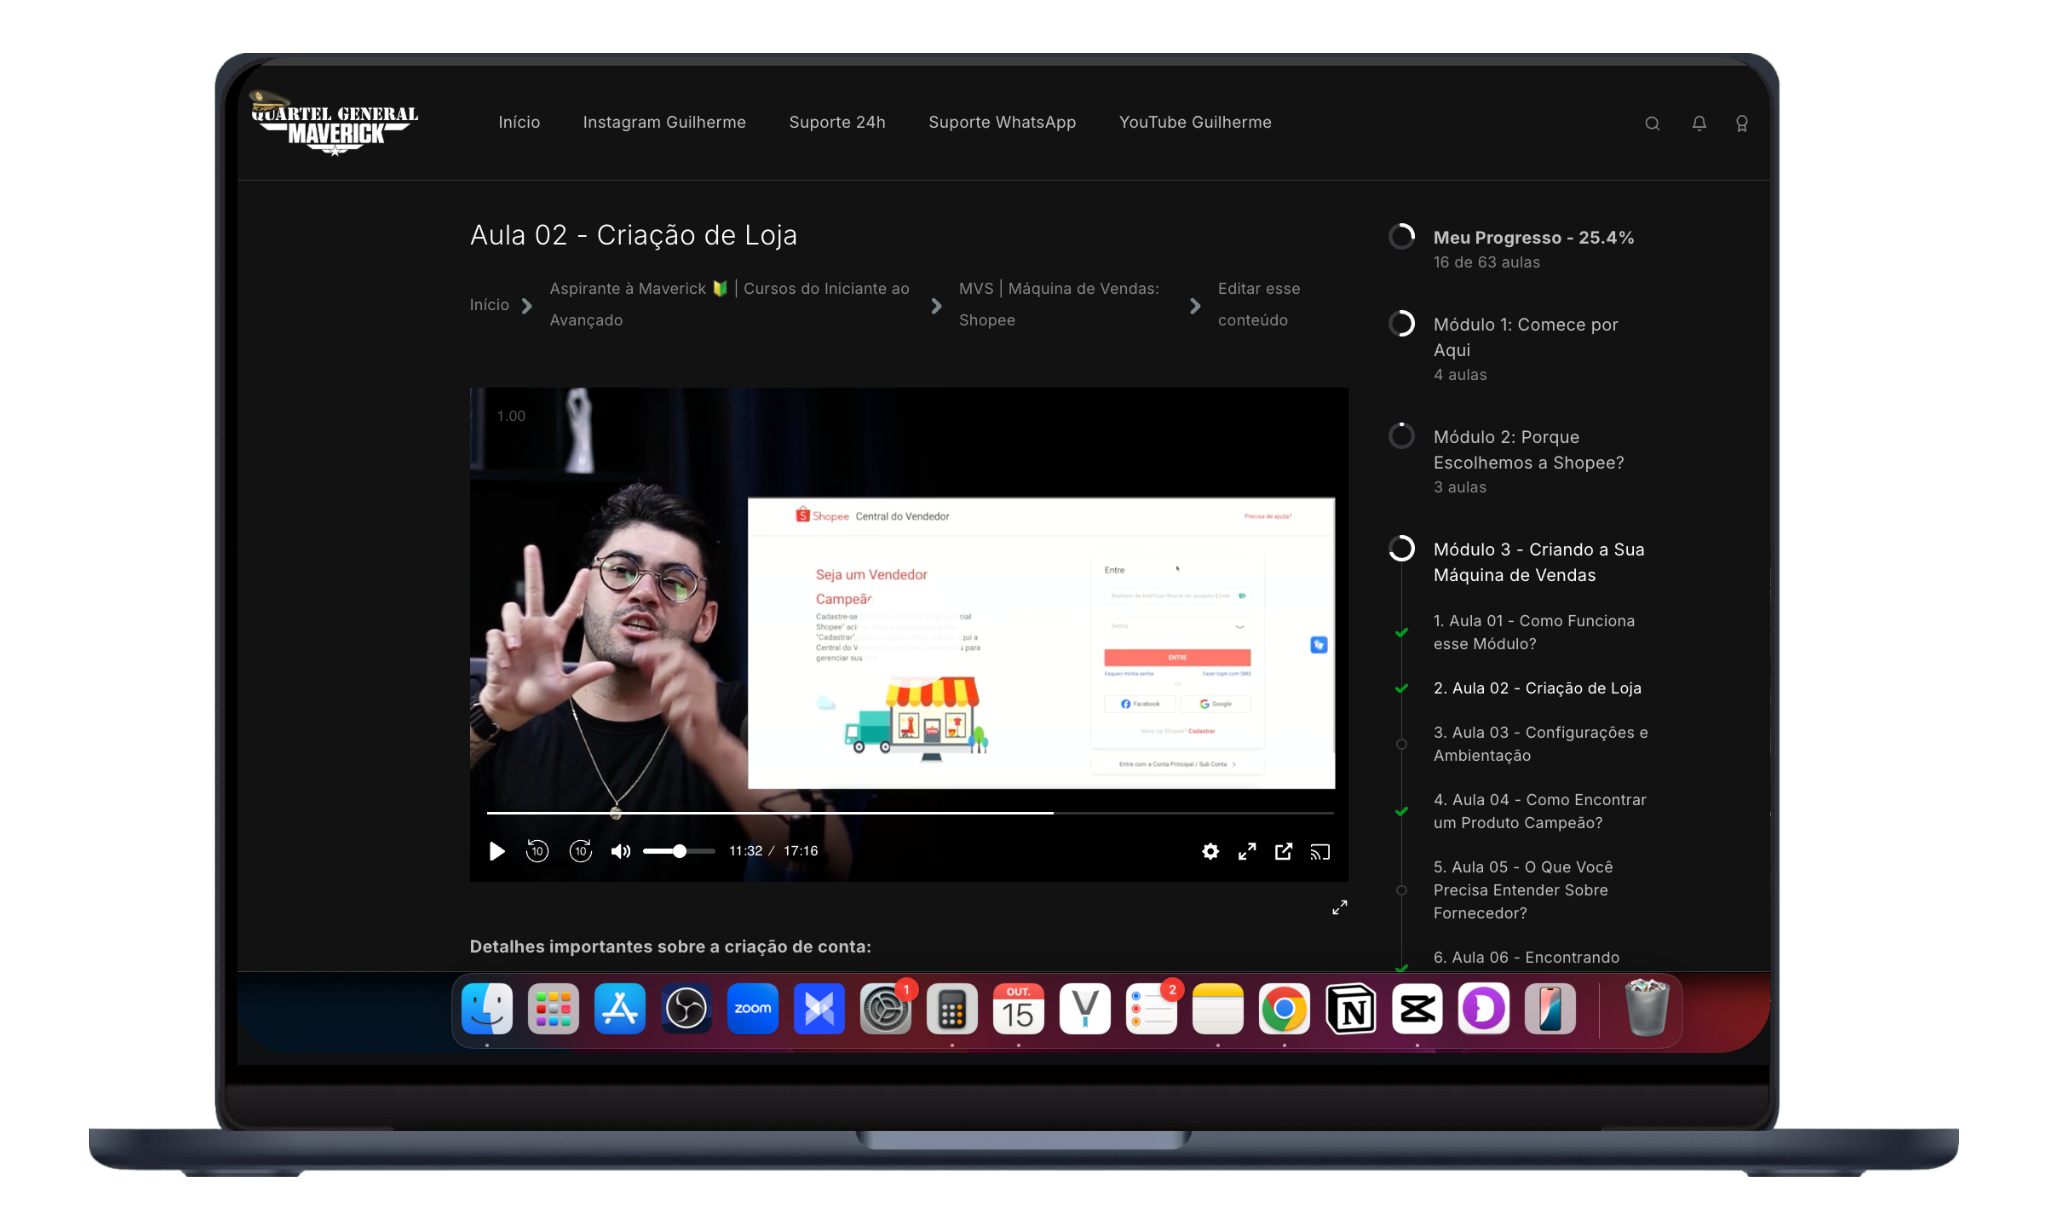Open the notifications bell icon
Image resolution: width=2048 pixels, height=1230 pixels.
[x=1699, y=123]
